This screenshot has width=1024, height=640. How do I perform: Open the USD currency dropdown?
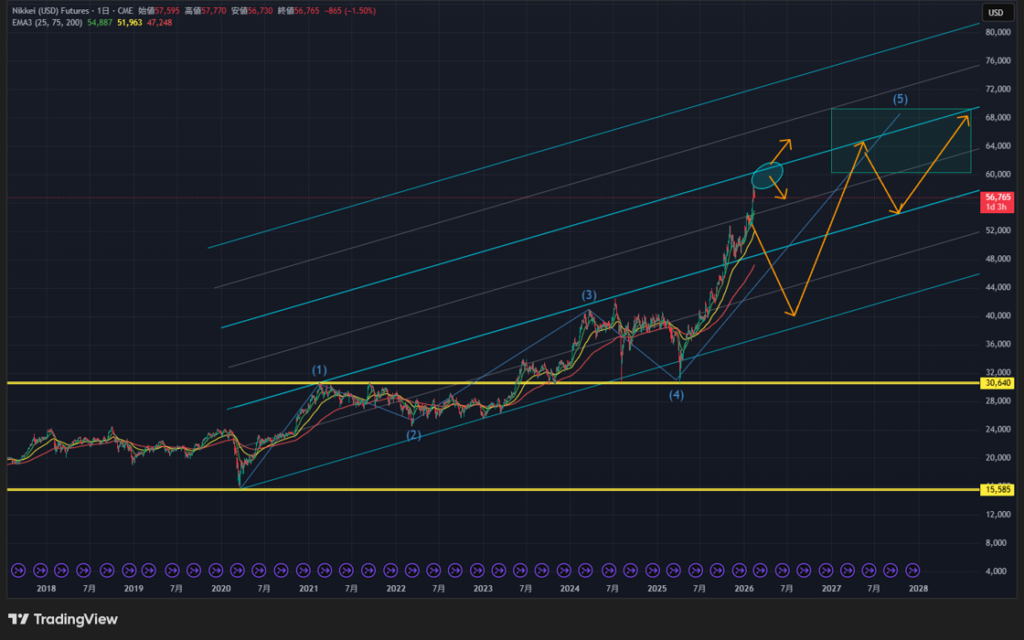click(x=995, y=12)
